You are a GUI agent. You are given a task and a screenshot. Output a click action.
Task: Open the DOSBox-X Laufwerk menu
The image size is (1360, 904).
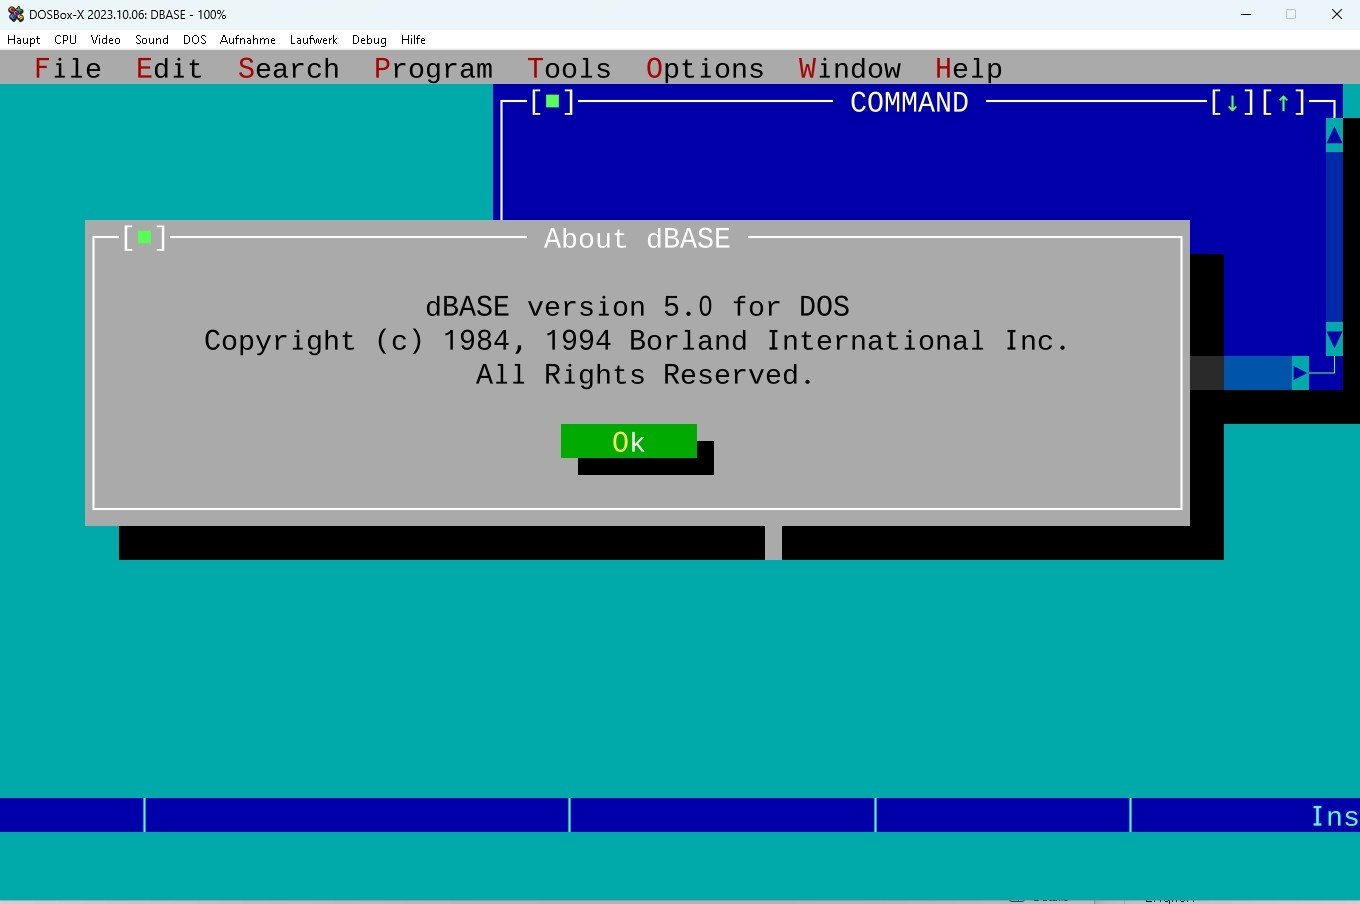(313, 40)
